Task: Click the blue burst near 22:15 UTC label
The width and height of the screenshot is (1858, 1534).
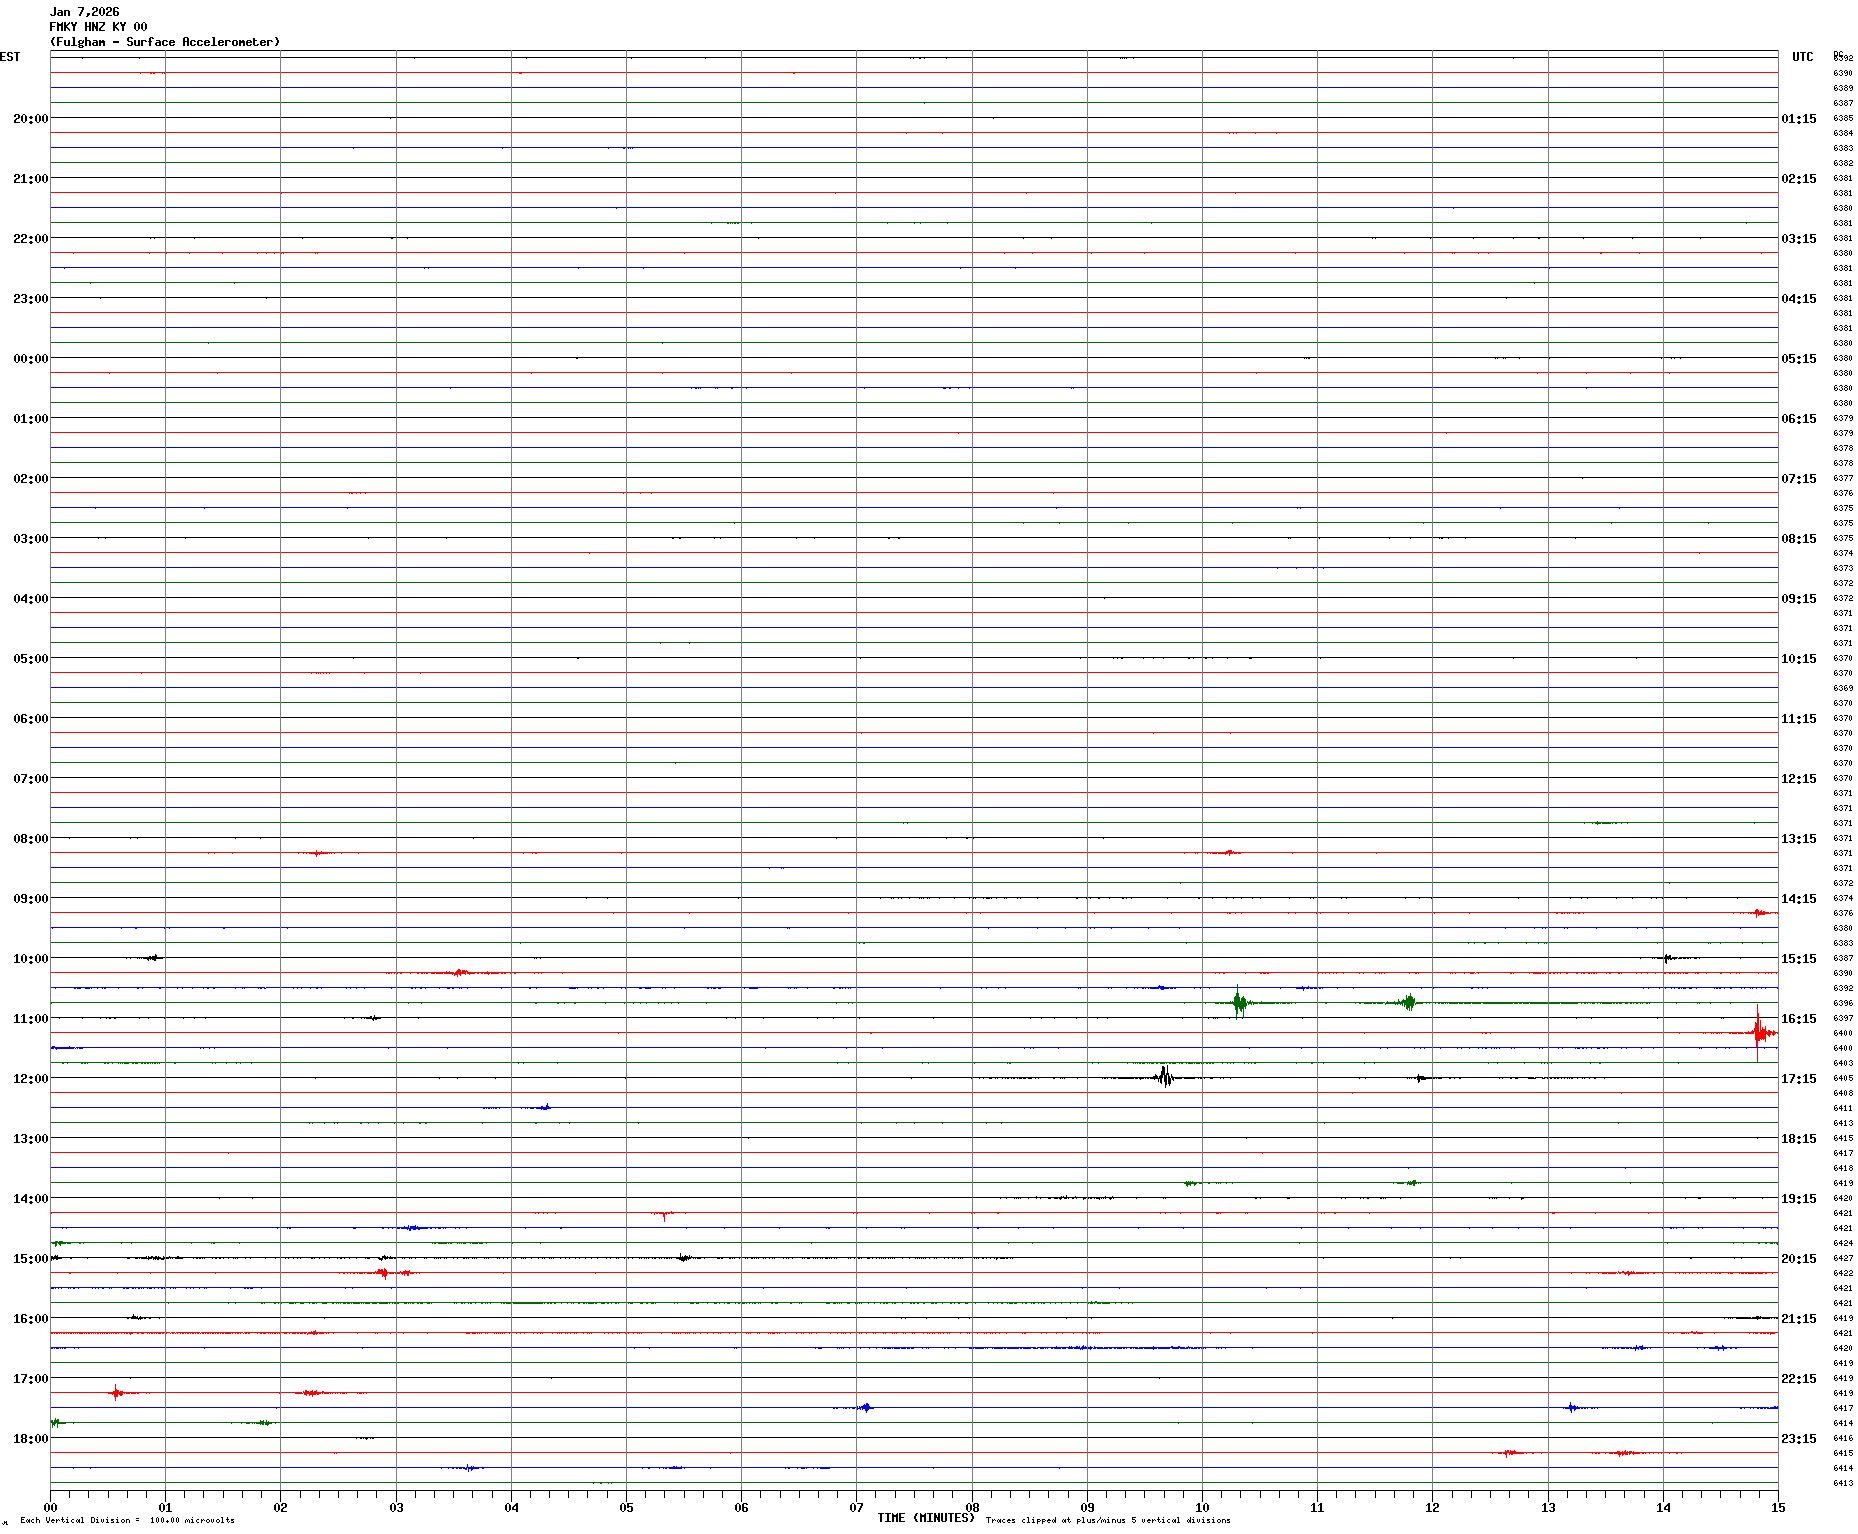Action: tap(1572, 1407)
